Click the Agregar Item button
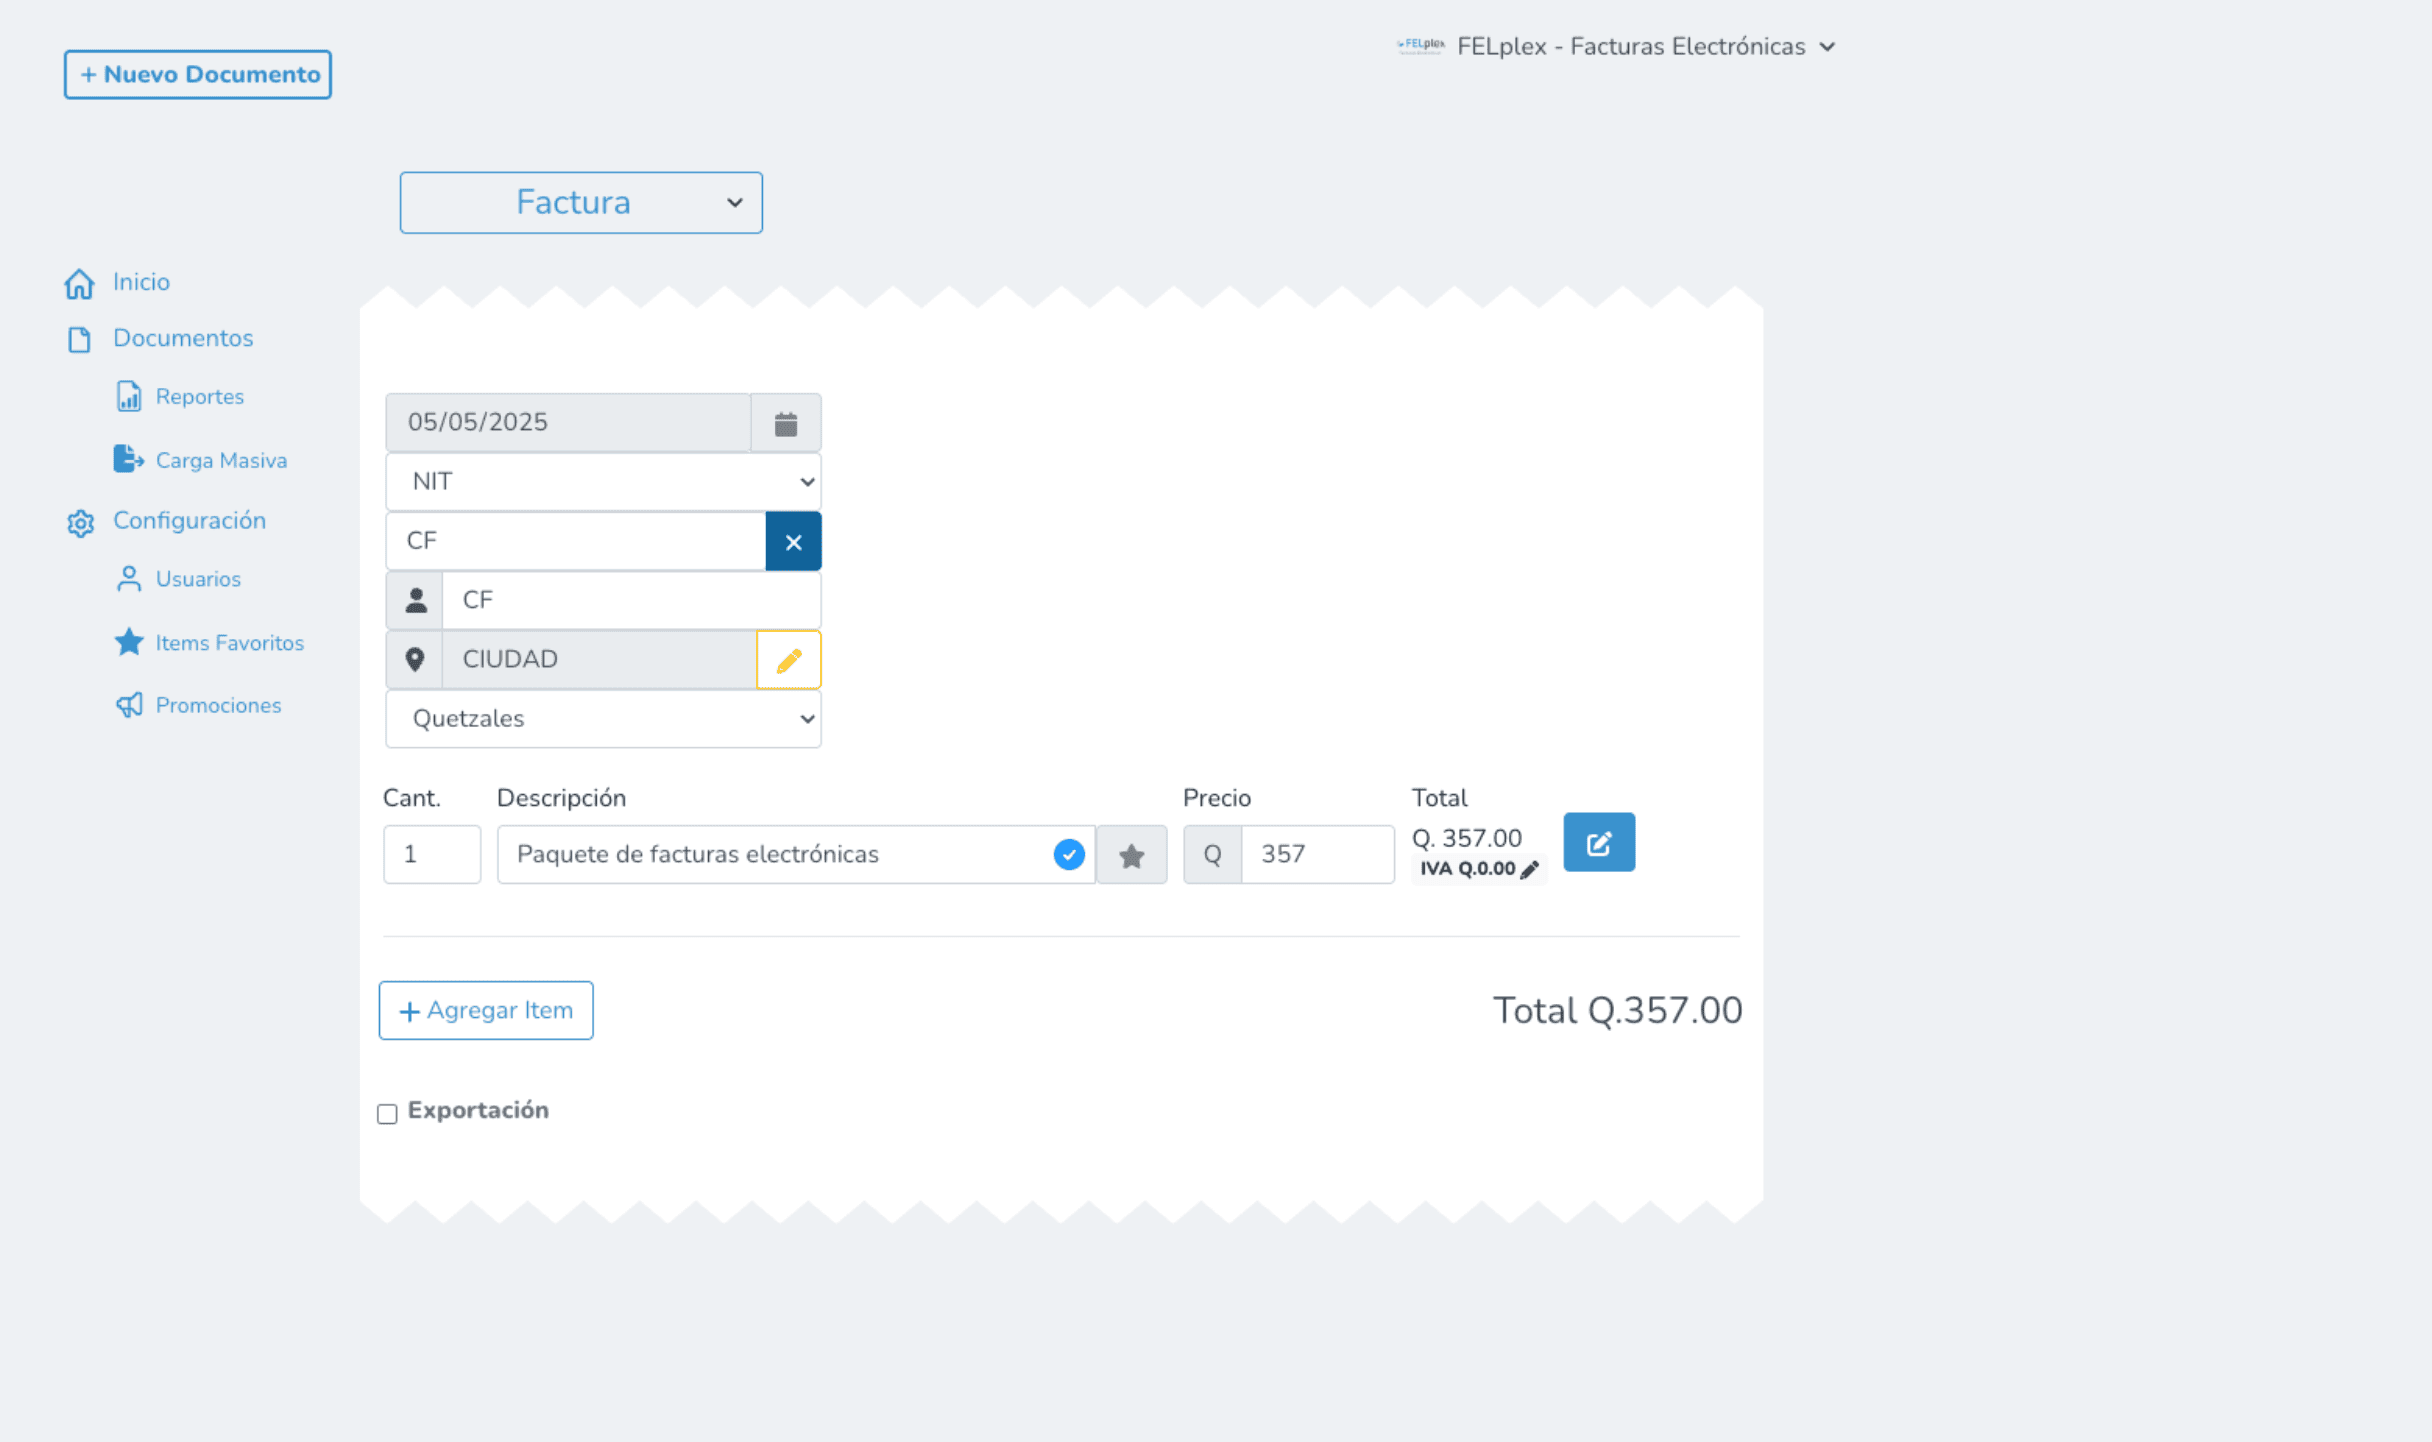This screenshot has height=1442, width=2432. click(486, 1011)
